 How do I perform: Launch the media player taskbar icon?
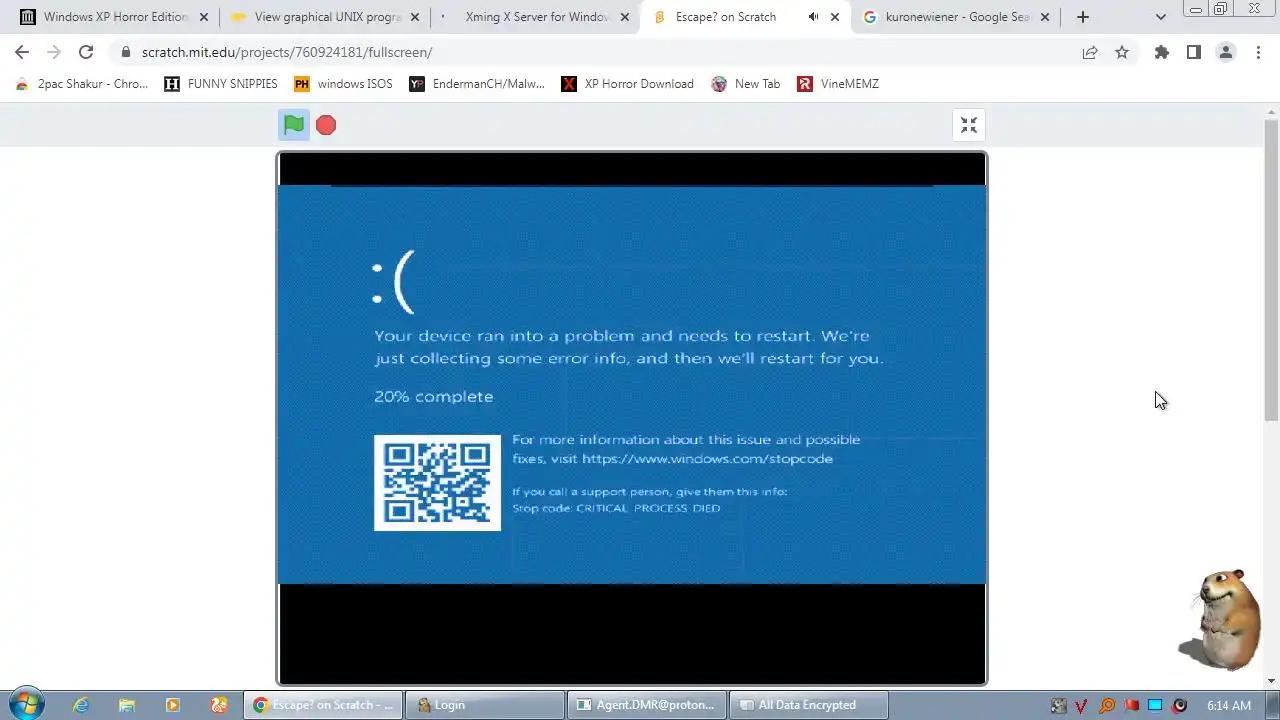173,705
